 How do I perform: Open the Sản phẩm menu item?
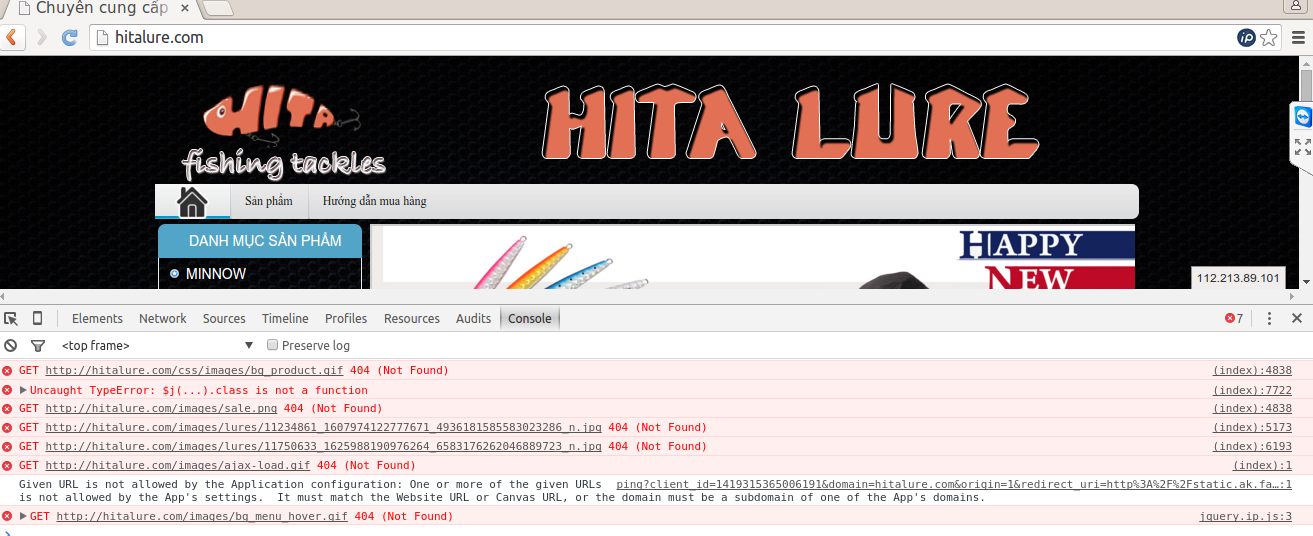[269, 201]
